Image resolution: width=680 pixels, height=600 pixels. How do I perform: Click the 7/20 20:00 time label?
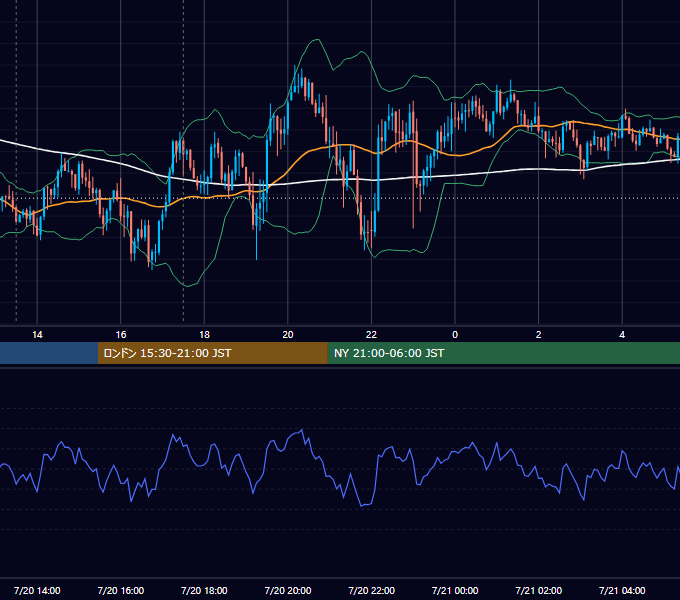(288, 590)
